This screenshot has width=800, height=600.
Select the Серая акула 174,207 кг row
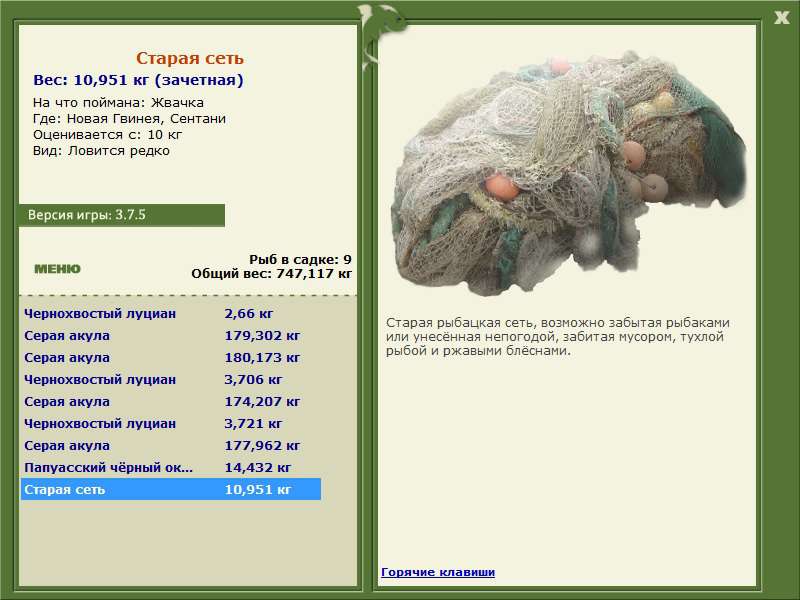(171, 402)
